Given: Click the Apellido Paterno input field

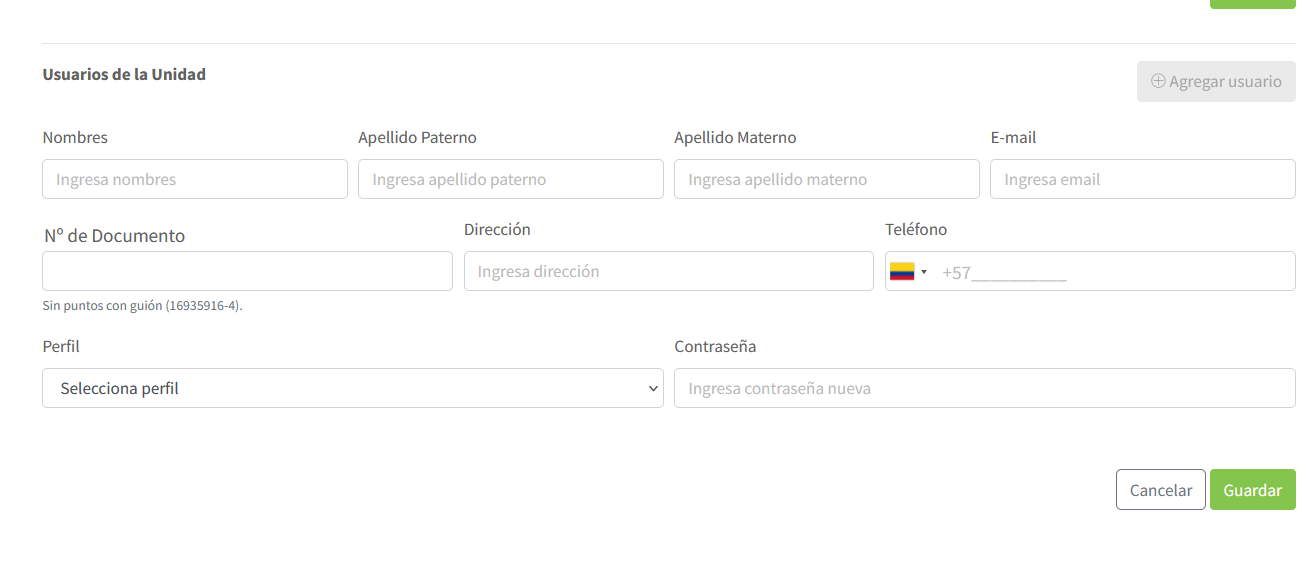Looking at the screenshot, I should pos(511,179).
